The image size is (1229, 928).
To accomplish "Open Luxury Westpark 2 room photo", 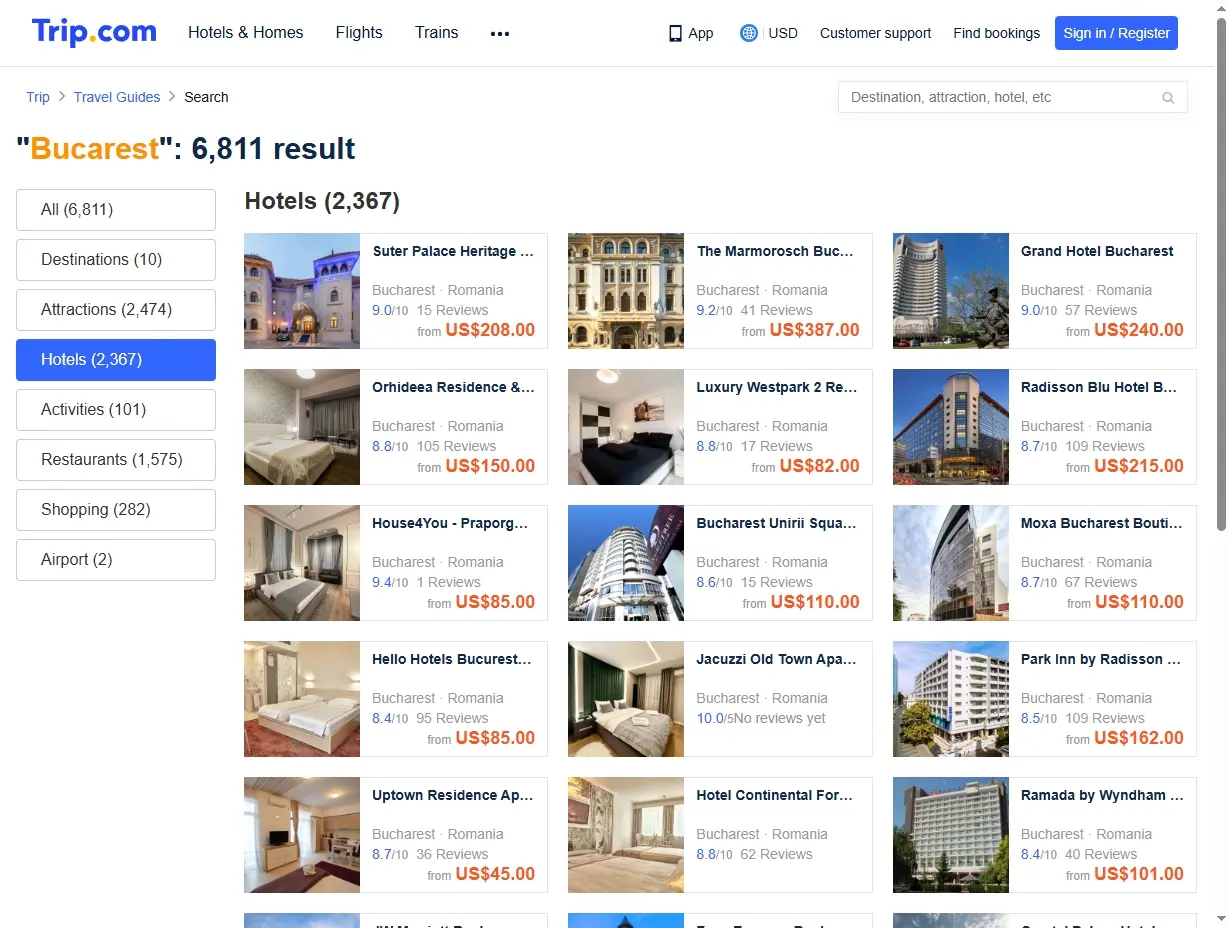I will pyautogui.click(x=626, y=427).
